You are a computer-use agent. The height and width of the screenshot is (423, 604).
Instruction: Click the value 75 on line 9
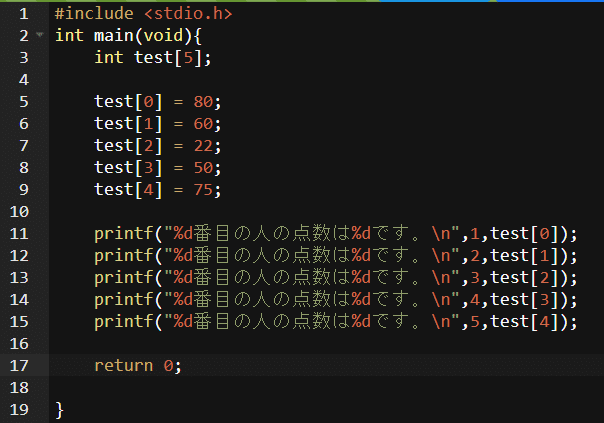pyautogui.click(x=203, y=190)
